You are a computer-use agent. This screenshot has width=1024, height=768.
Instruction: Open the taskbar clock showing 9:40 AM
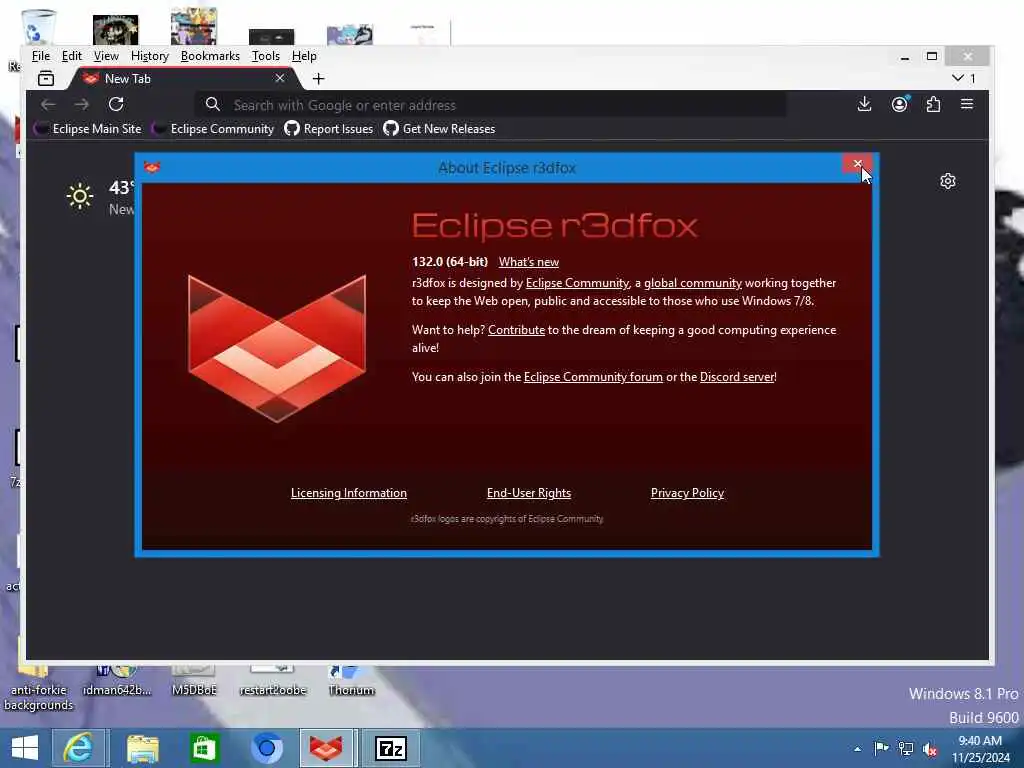980,749
